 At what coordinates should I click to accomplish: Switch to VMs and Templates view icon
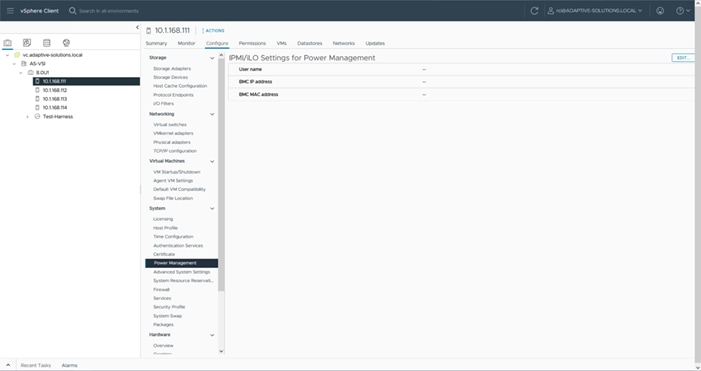point(27,43)
